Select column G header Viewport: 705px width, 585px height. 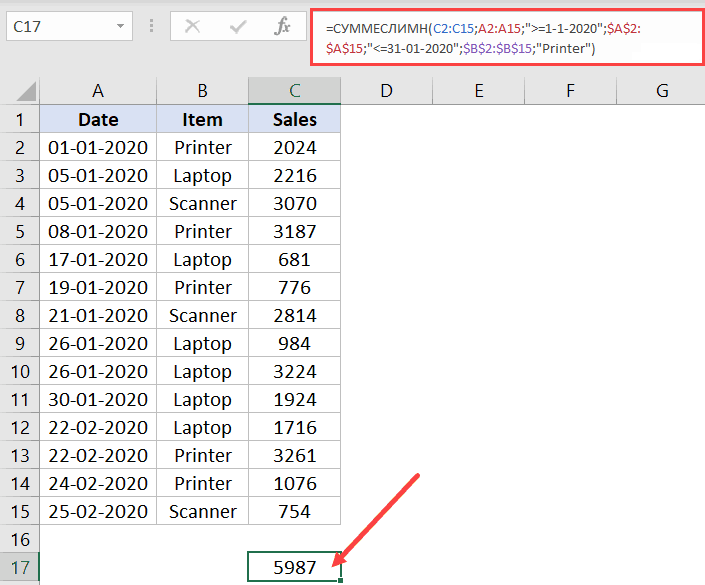coord(662,91)
